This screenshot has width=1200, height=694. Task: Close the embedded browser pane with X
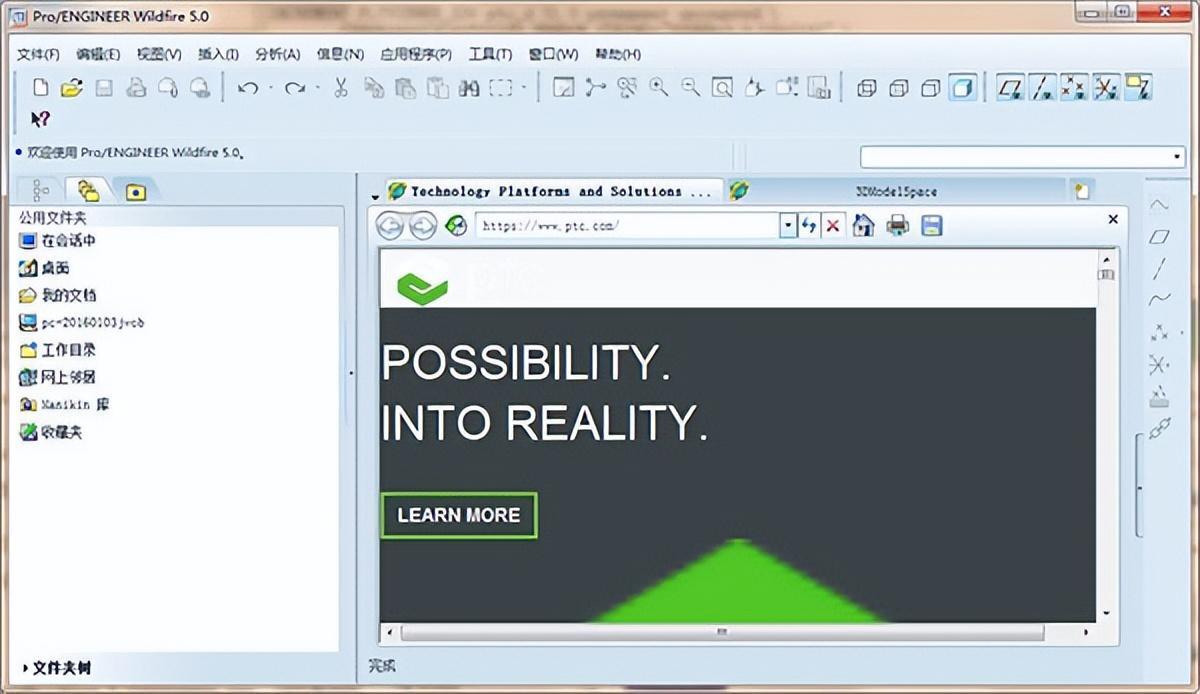tap(1113, 218)
